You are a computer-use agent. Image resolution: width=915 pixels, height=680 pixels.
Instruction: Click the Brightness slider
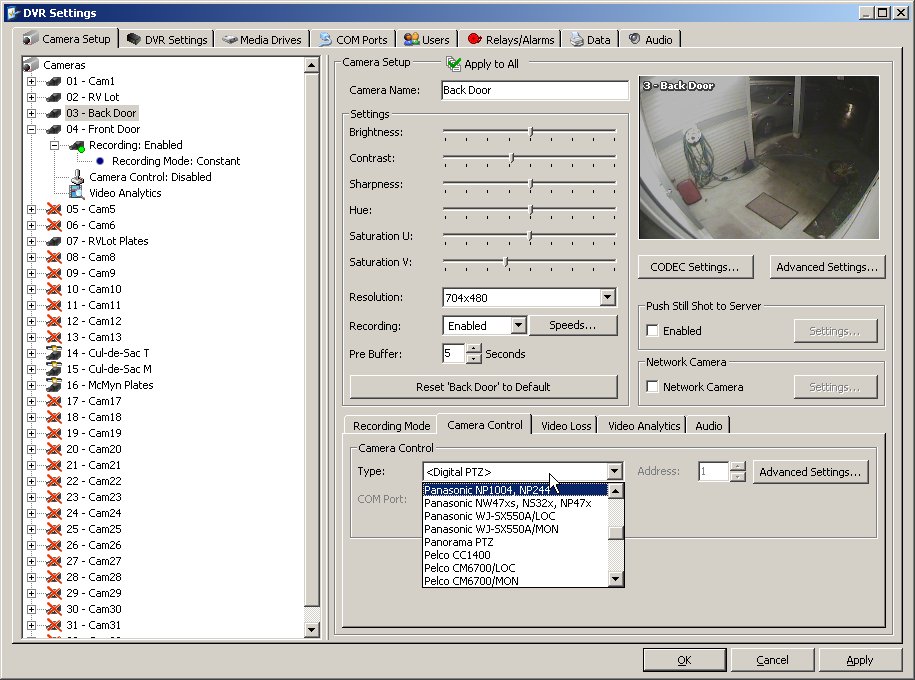point(530,133)
